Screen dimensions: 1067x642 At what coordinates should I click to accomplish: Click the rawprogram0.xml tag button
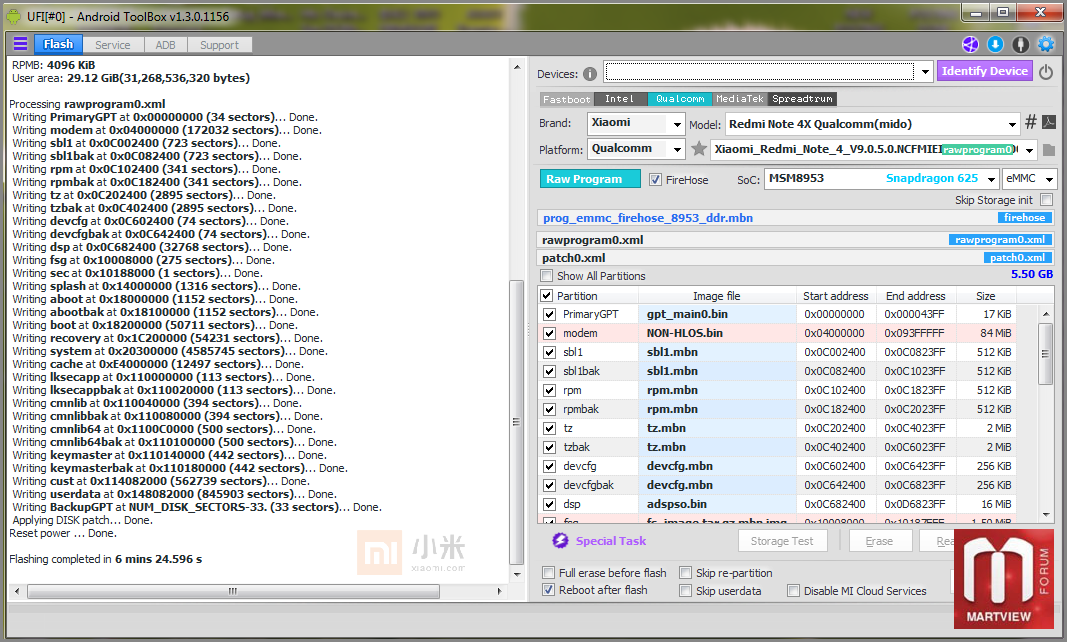pyautogui.click(x=1000, y=240)
